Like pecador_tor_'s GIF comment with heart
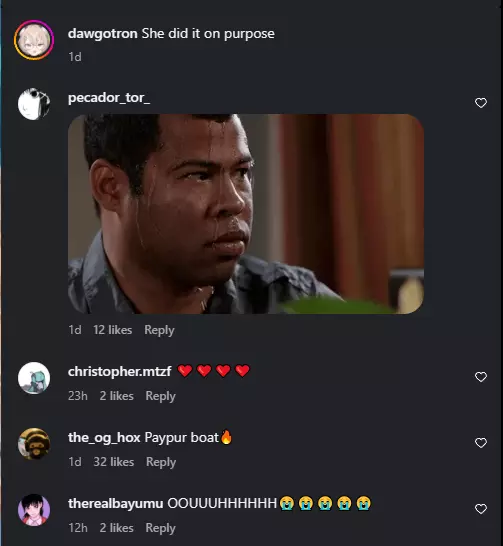 pos(481,103)
